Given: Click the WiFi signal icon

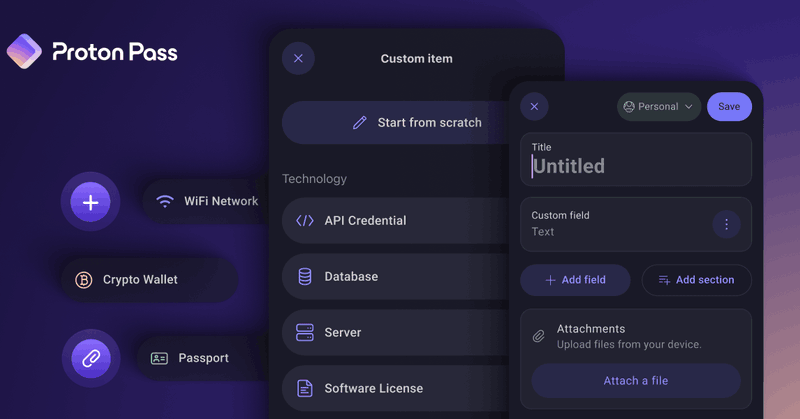Looking at the screenshot, I should click(x=165, y=201).
